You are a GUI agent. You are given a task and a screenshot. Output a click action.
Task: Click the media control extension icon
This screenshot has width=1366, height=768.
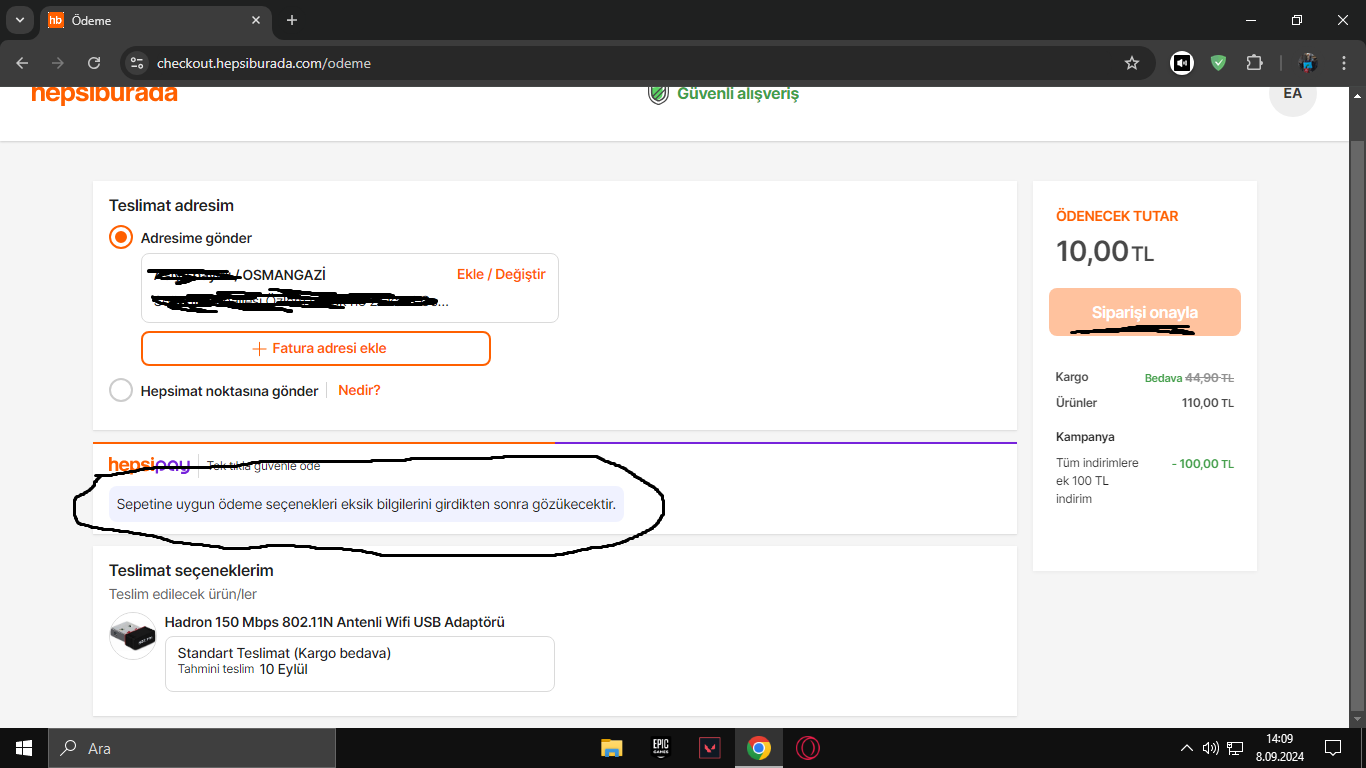coord(1182,63)
